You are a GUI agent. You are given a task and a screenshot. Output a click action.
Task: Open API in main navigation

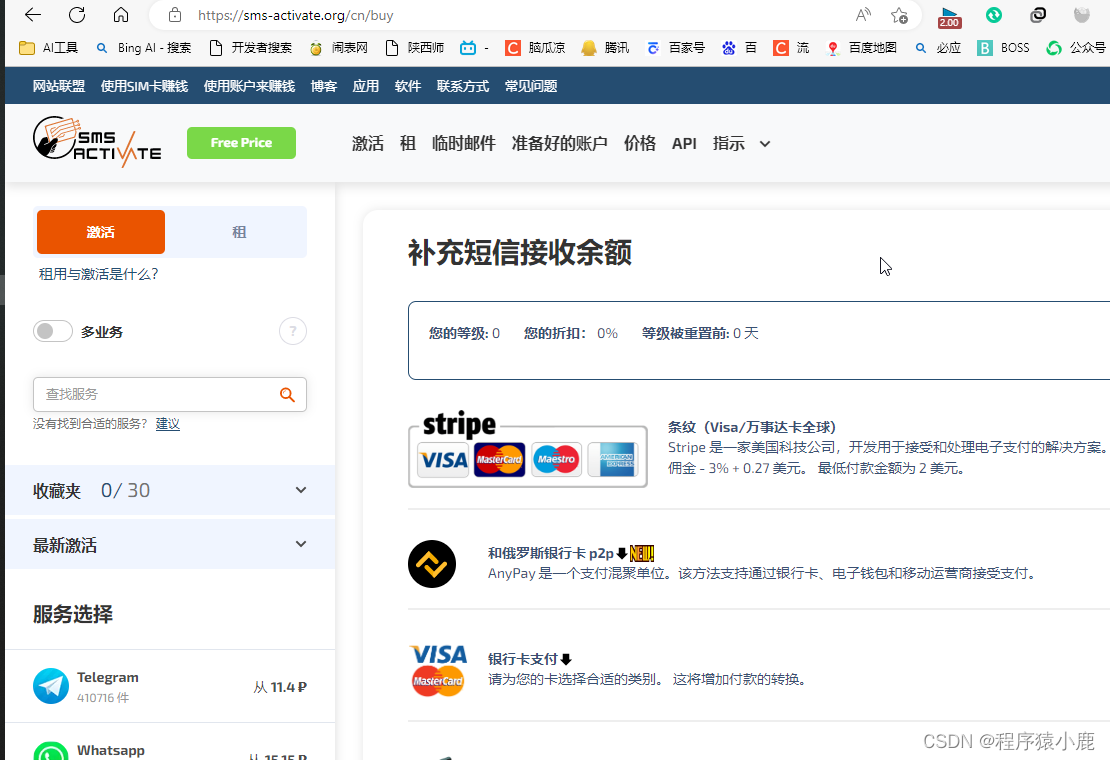[685, 144]
